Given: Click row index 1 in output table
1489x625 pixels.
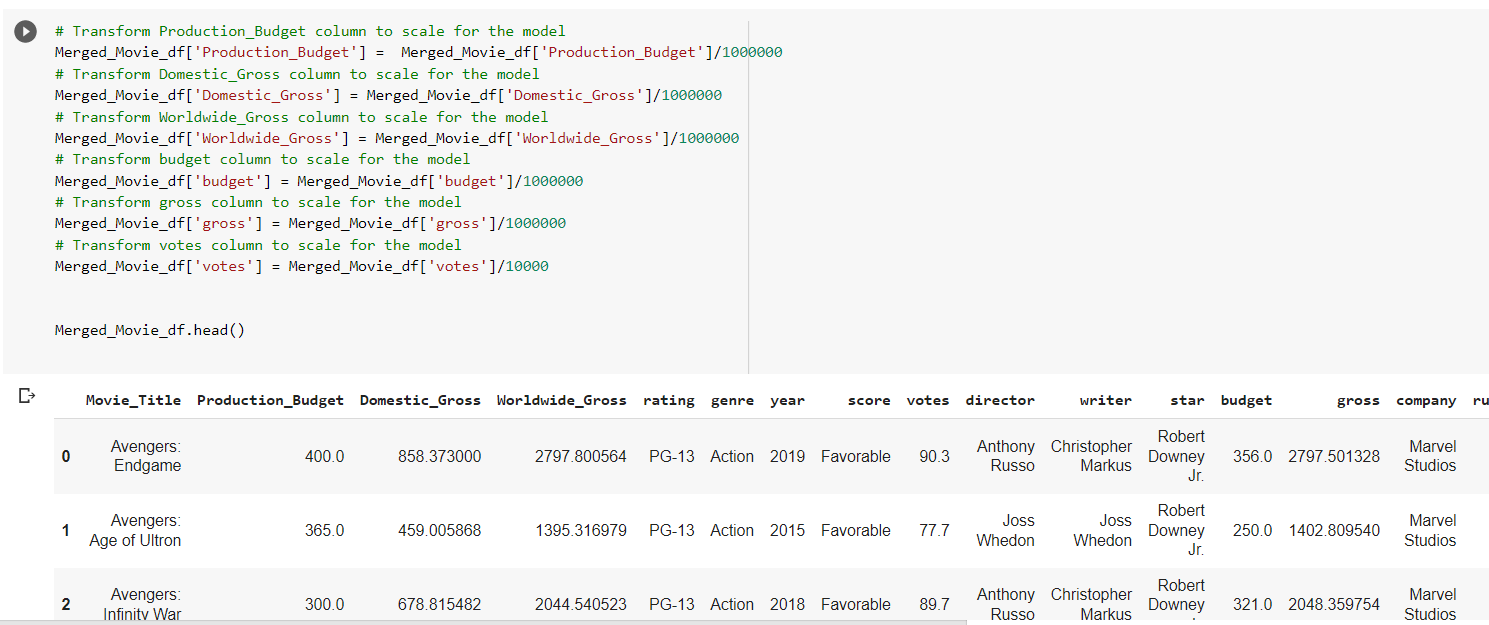Looking at the screenshot, I should tap(66, 530).
